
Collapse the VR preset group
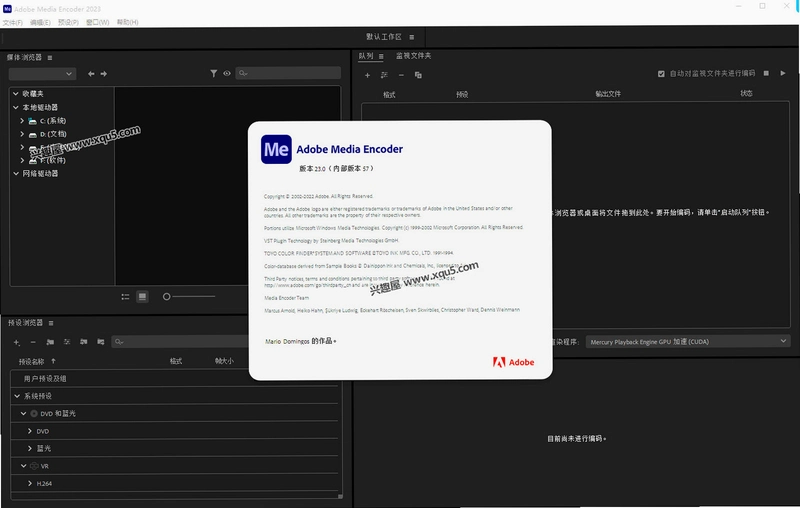coord(23,466)
